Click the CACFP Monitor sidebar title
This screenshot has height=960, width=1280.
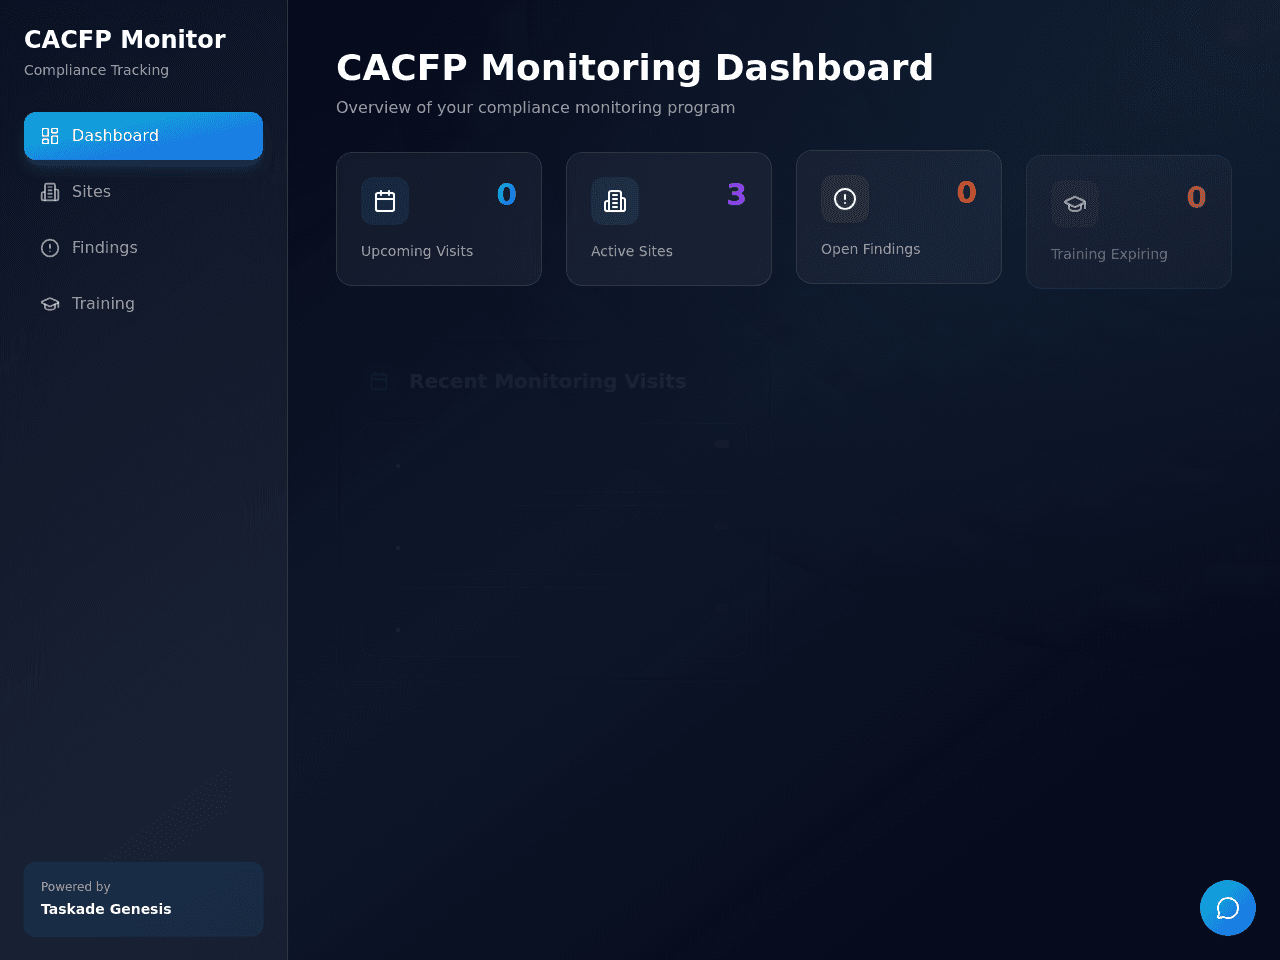pos(125,39)
